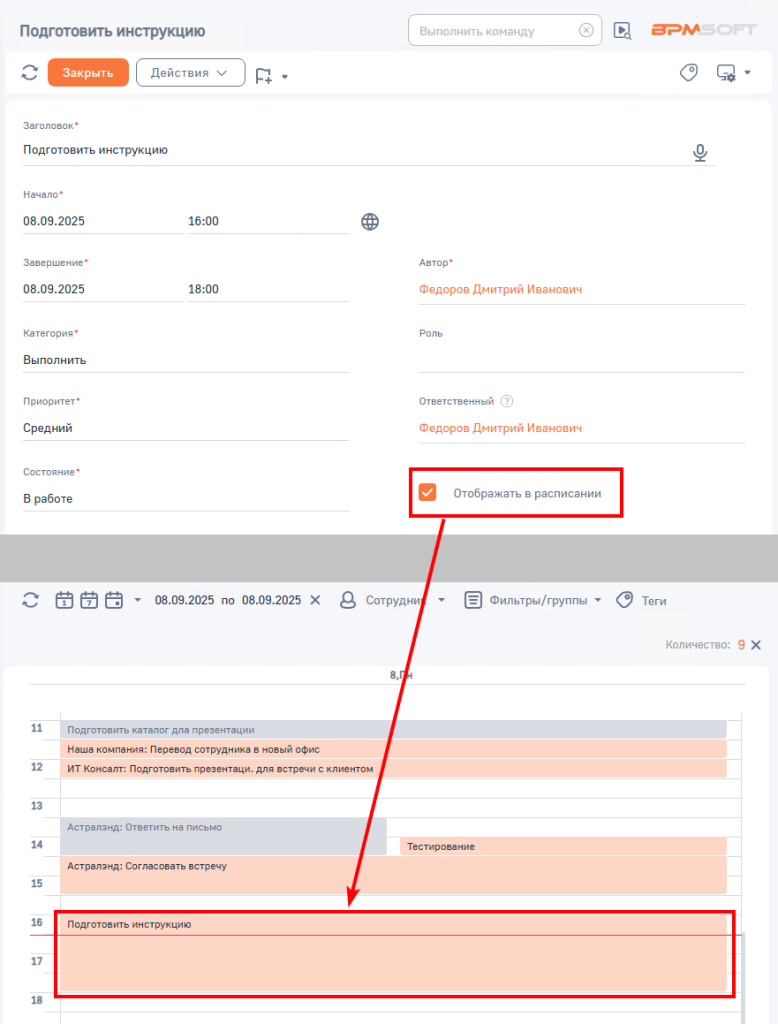Click the refresh icon beside Закрыть button

tap(29, 72)
